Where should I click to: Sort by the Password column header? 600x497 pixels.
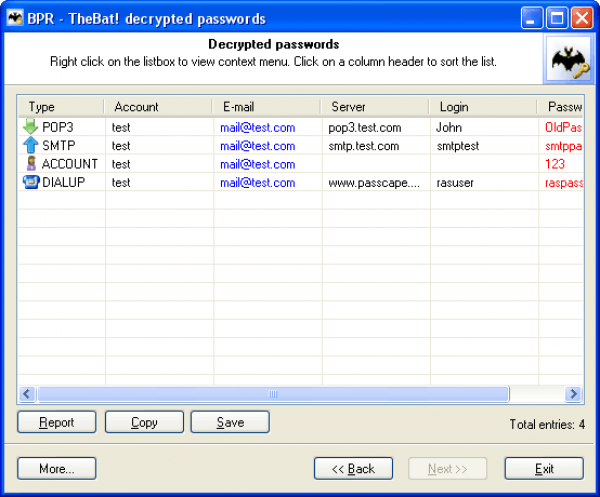click(560, 107)
